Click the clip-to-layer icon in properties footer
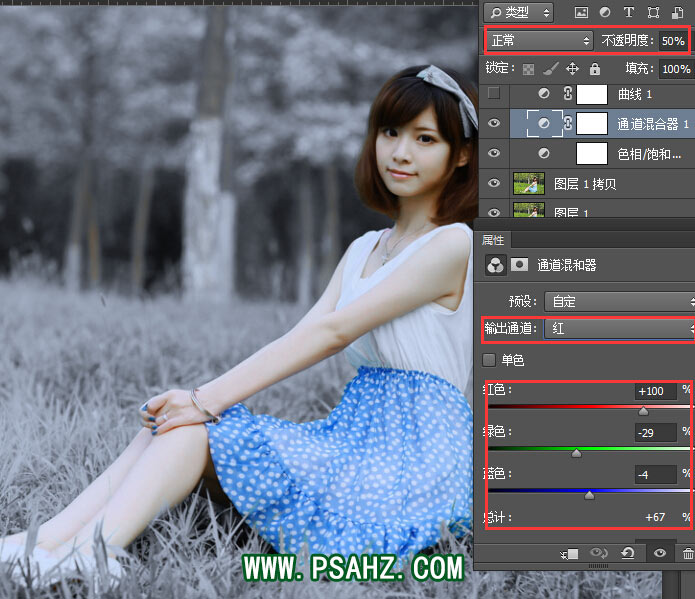Image resolution: width=695 pixels, height=599 pixels. (570, 553)
